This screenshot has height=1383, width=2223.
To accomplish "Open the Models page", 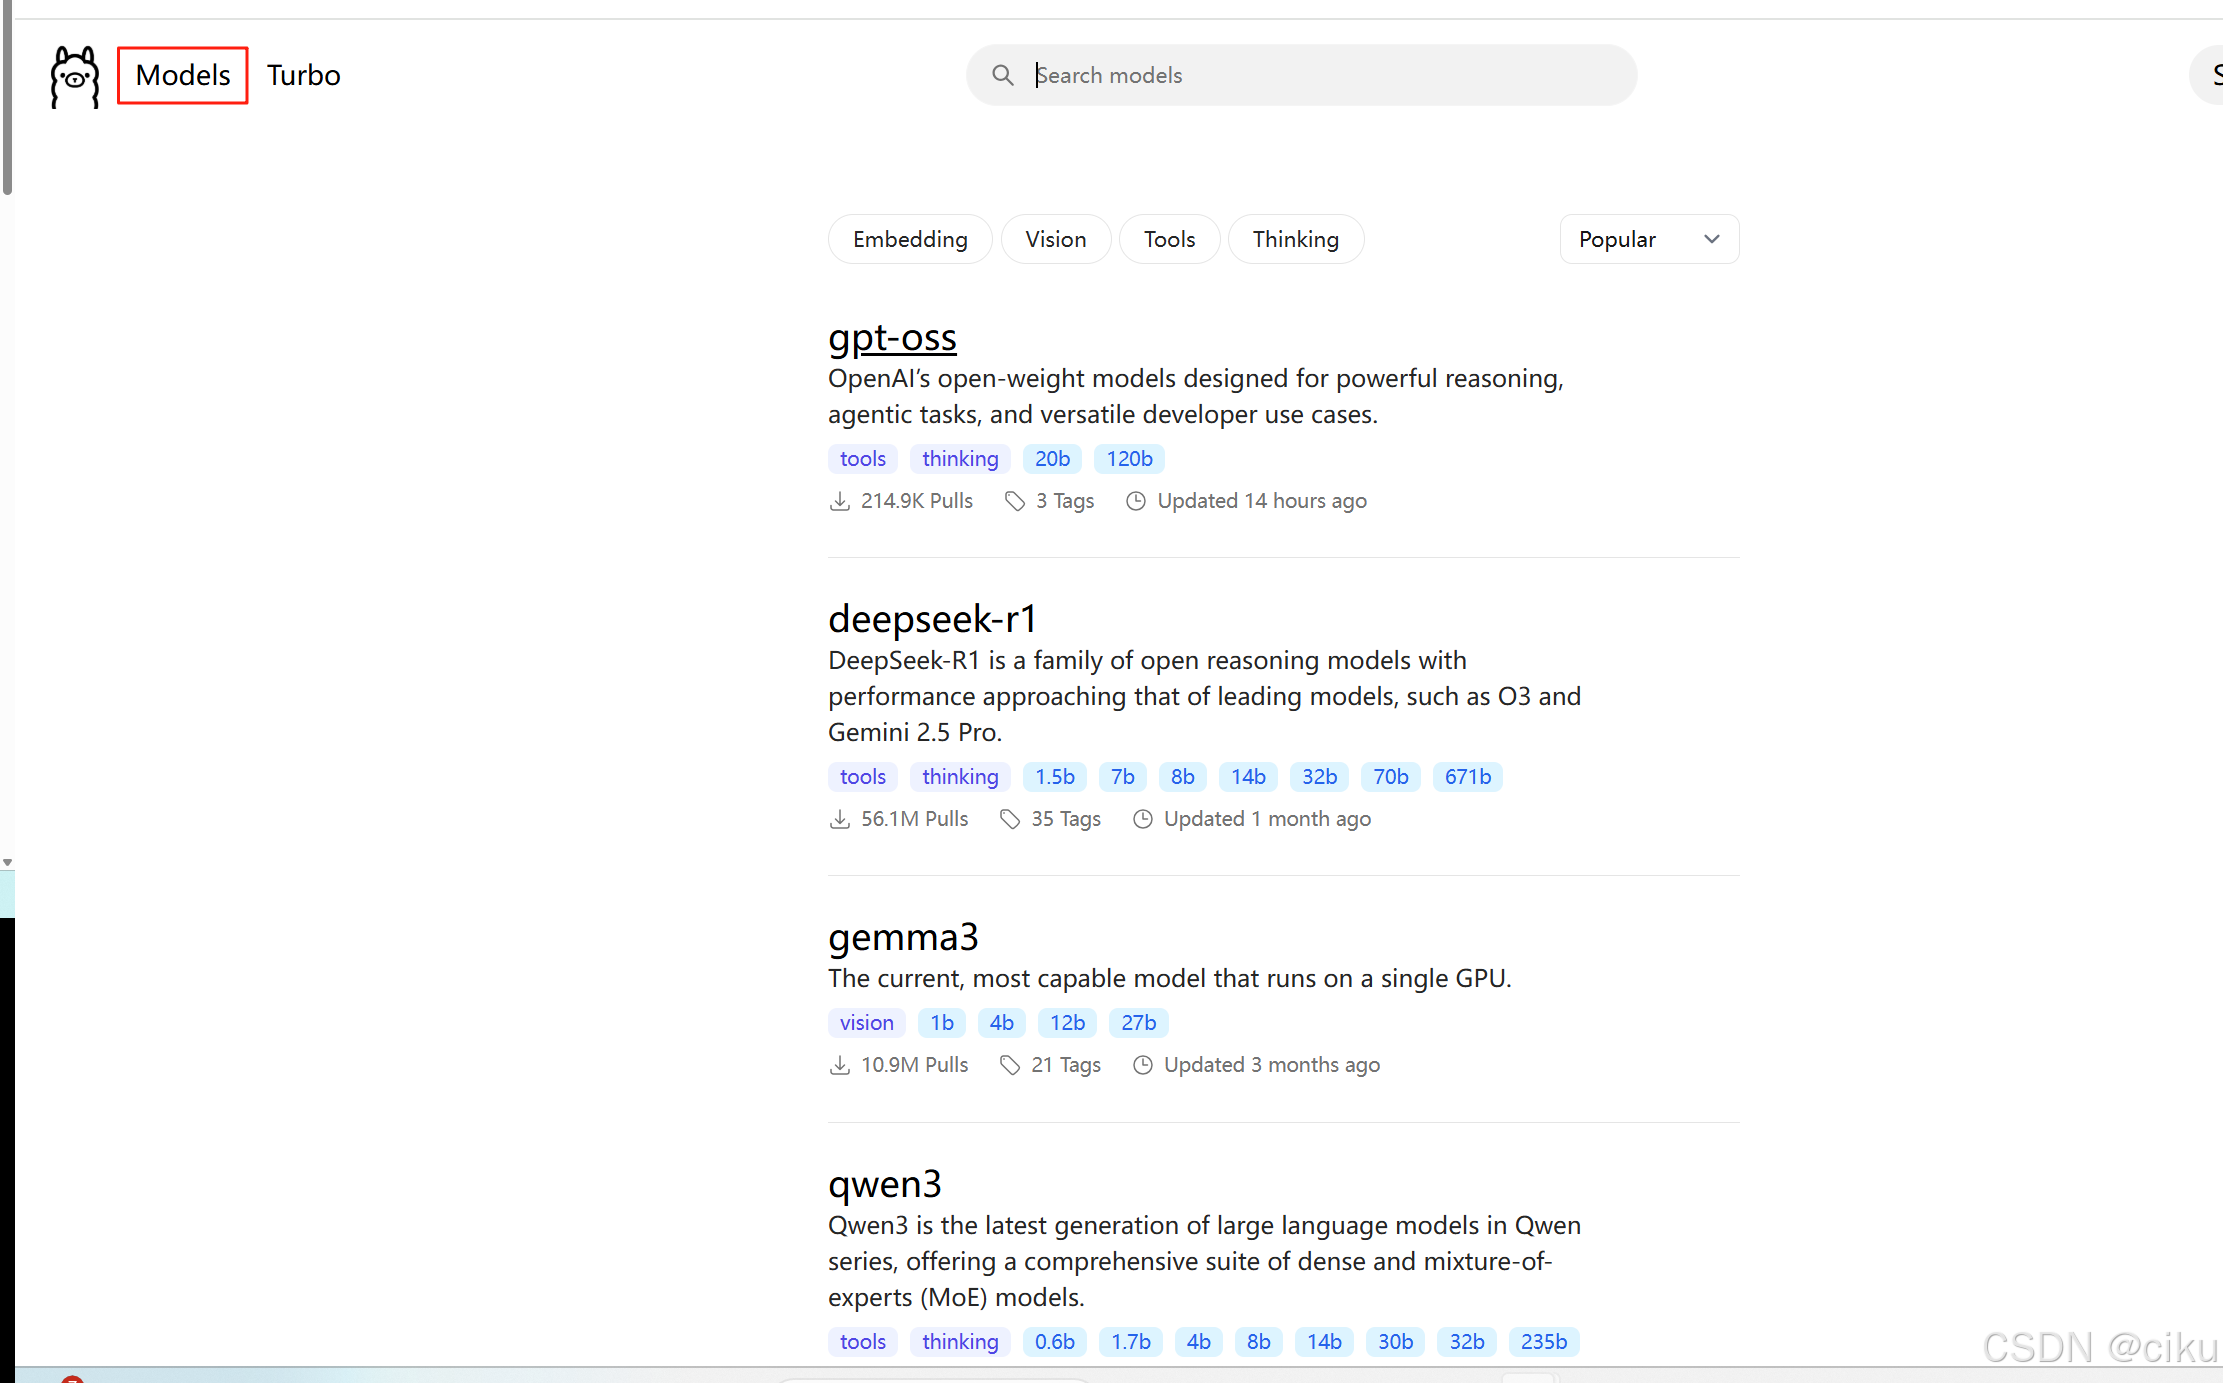I will (x=183, y=75).
